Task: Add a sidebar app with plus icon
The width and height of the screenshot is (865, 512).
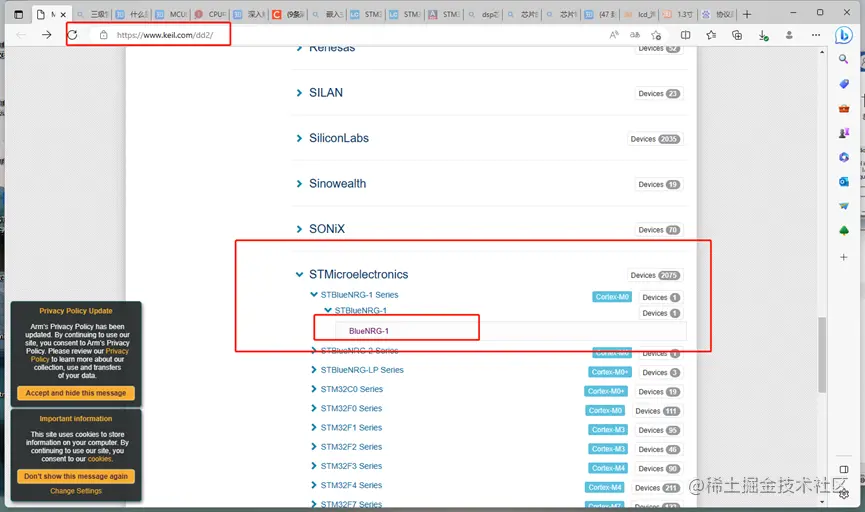Action: pos(843,257)
